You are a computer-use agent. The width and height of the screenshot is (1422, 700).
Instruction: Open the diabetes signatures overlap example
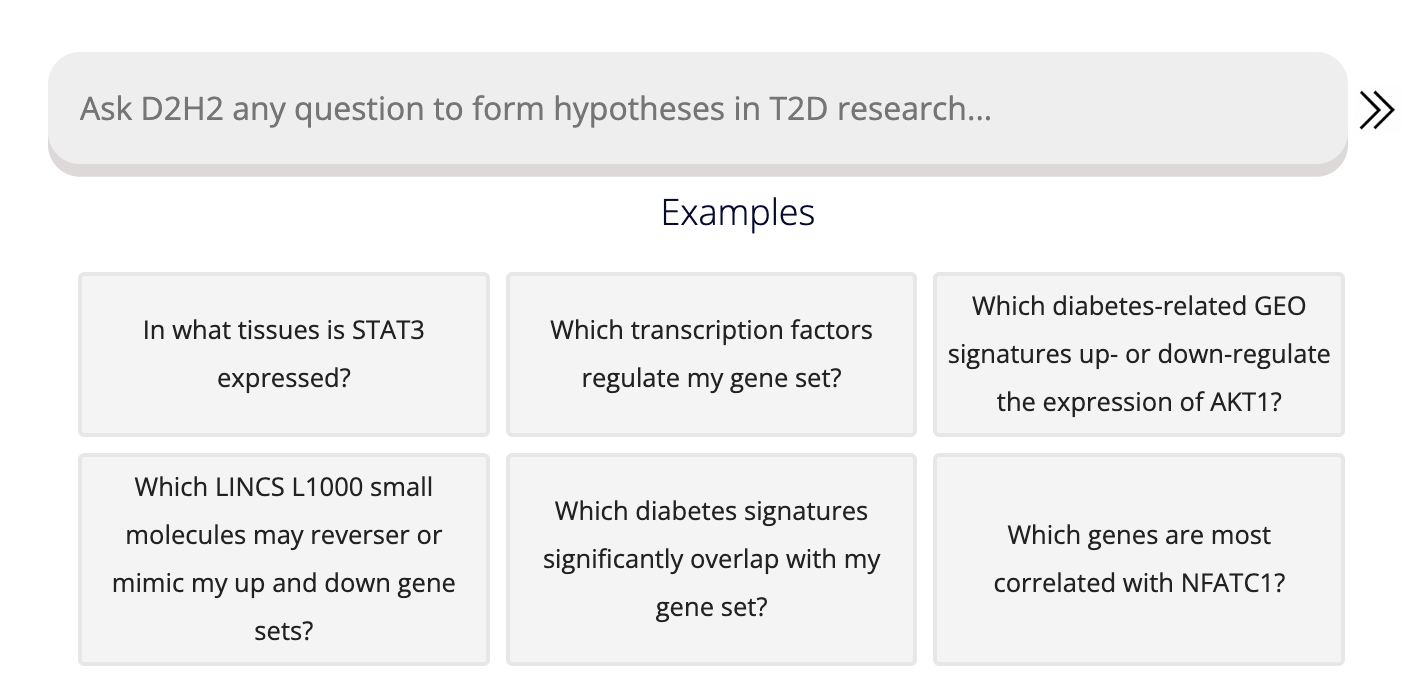(x=711, y=559)
